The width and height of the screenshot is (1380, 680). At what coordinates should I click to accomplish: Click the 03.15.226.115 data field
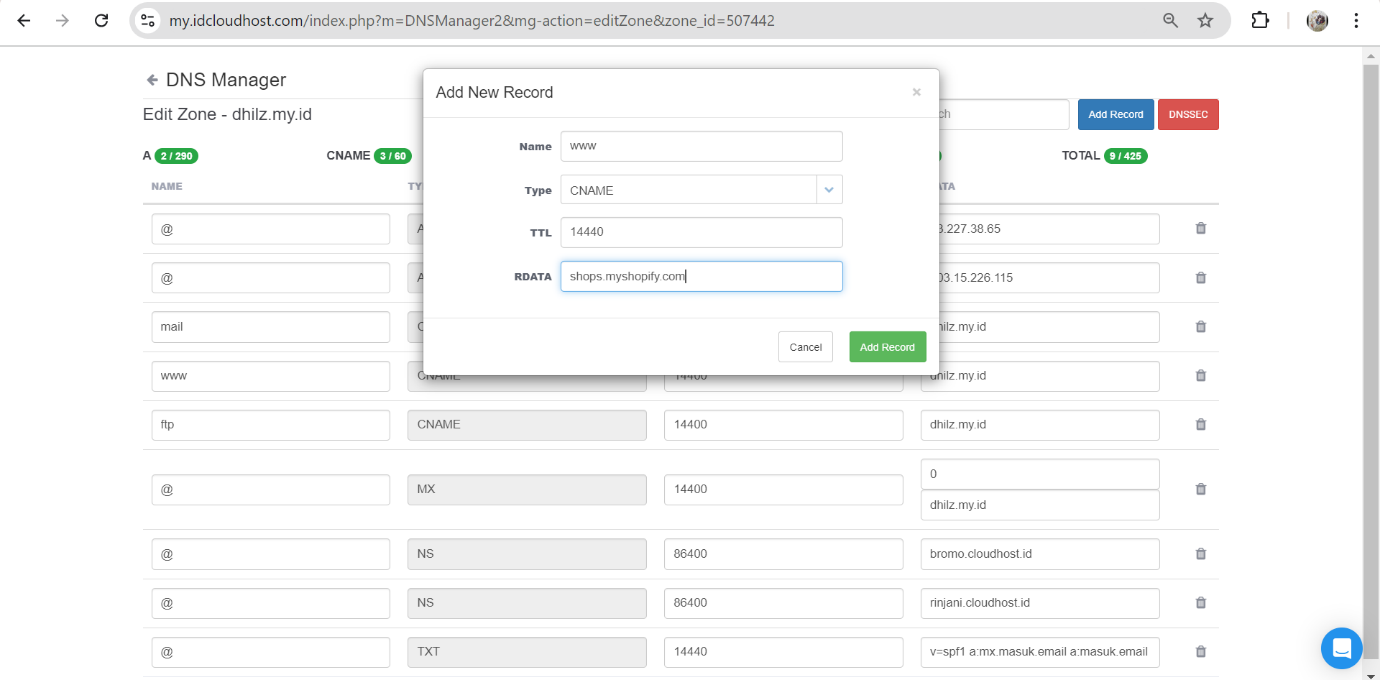coord(1049,277)
